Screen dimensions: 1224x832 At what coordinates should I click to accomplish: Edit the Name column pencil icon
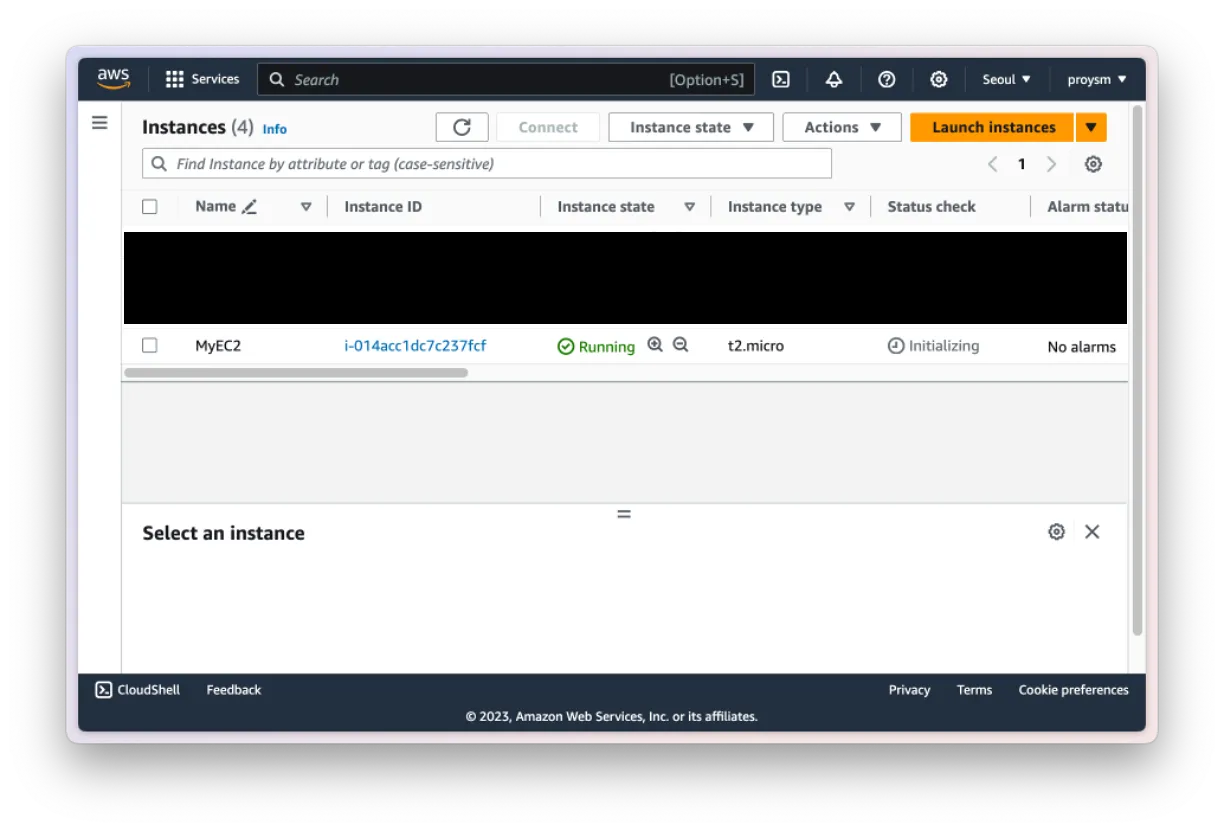point(249,207)
